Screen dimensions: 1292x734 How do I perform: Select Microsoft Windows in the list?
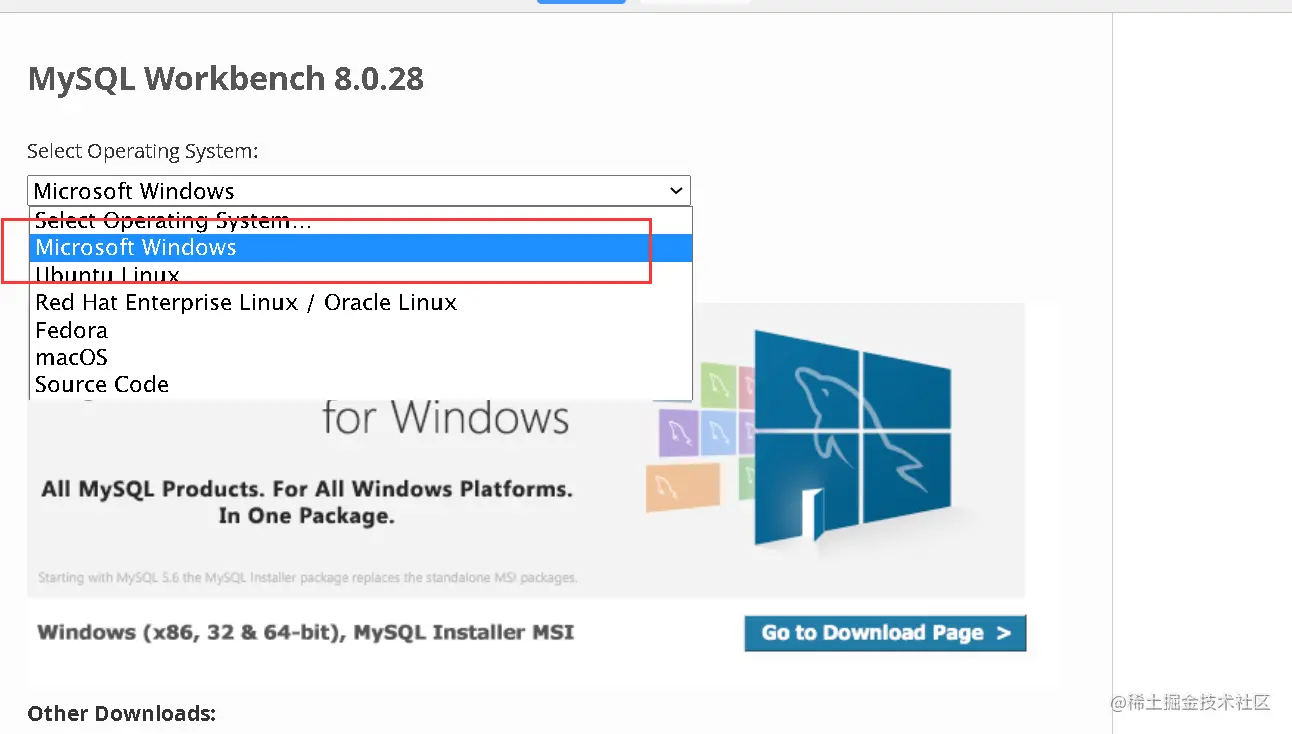pyautogui.click(x=361, y=248)
